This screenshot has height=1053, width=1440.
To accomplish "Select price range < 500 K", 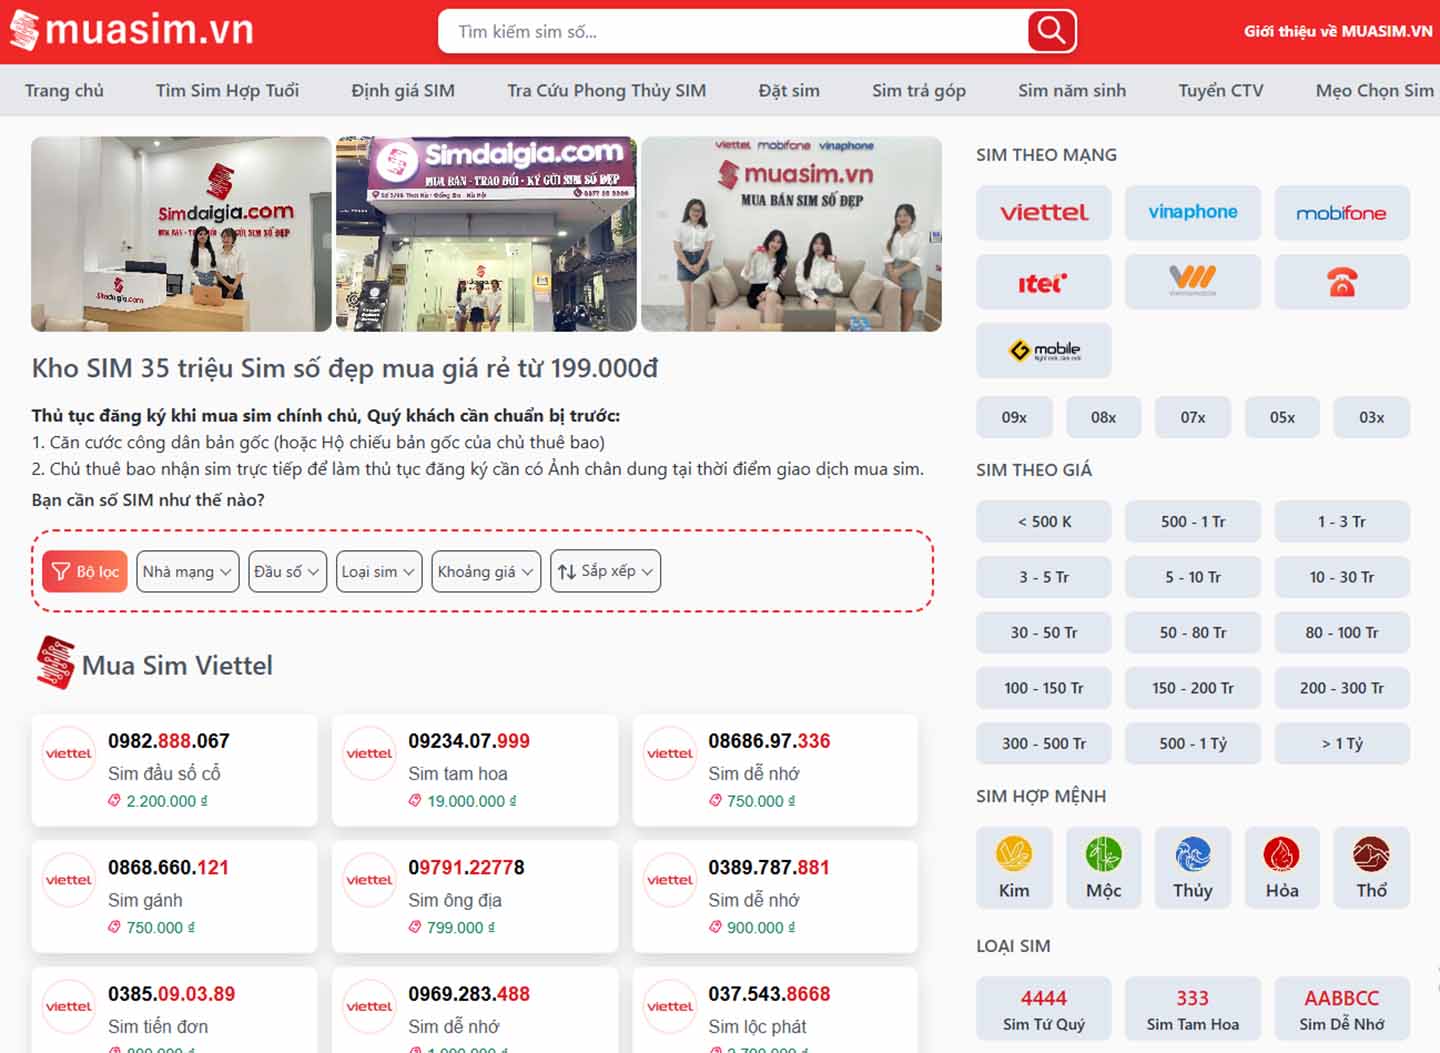I will (x=1043, y=521).
